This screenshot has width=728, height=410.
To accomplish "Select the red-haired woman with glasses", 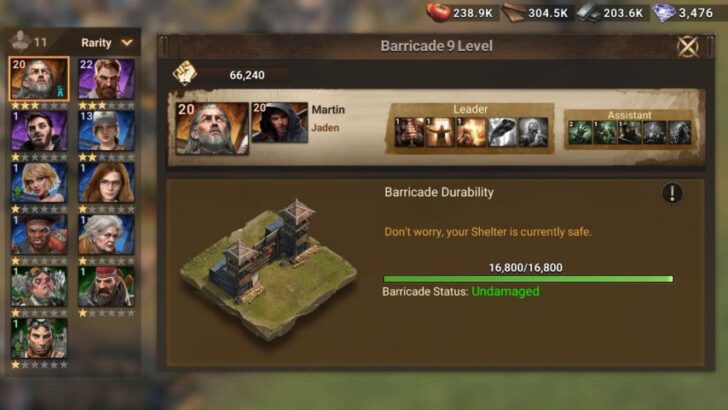I will (106, 182).
